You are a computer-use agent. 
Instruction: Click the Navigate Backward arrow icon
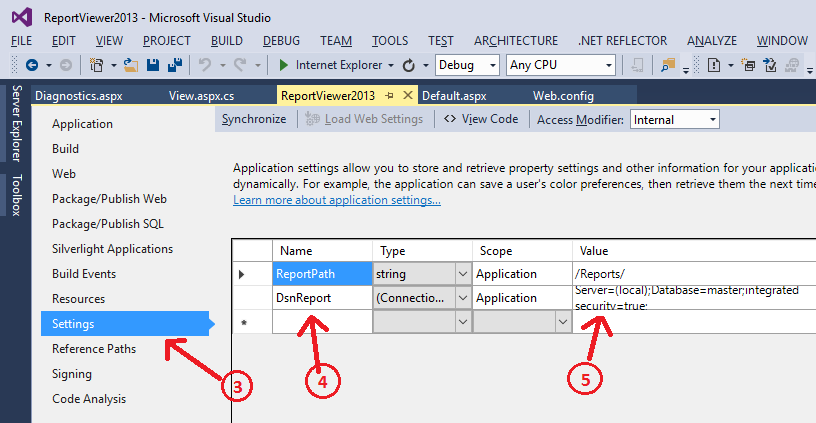[32, 65]
